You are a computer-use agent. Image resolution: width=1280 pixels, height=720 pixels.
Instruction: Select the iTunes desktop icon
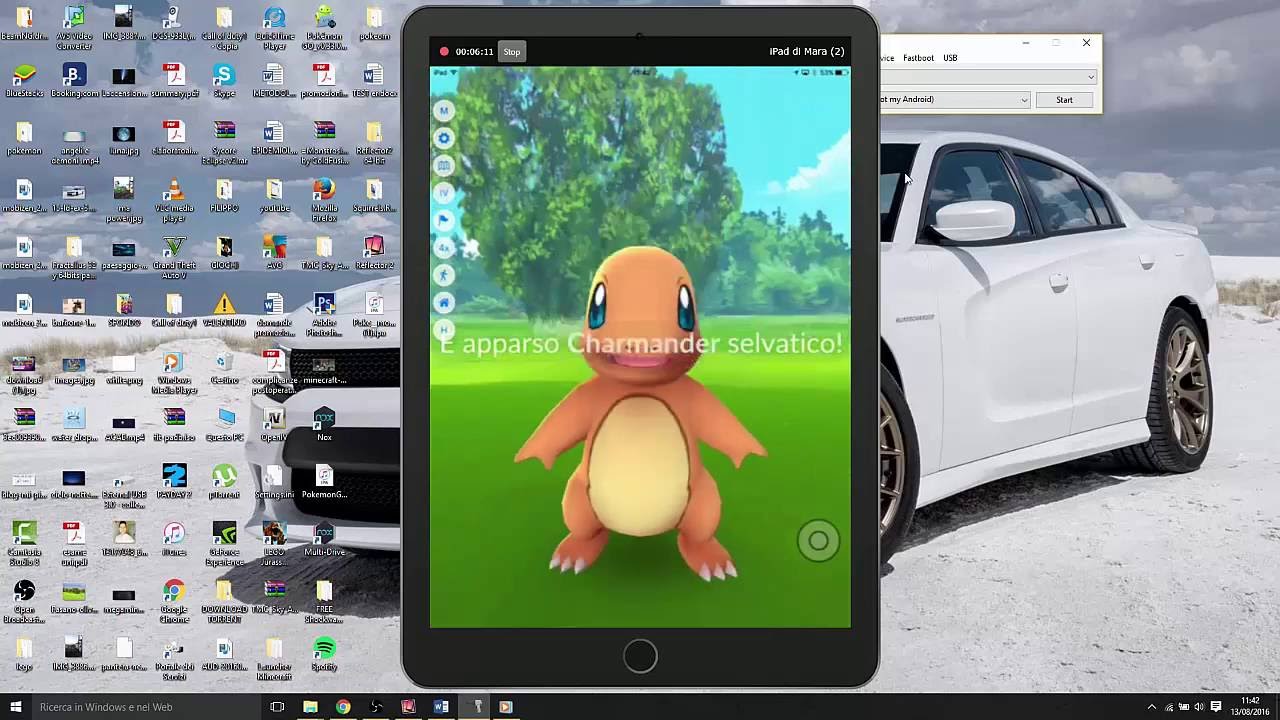[174, 540]
